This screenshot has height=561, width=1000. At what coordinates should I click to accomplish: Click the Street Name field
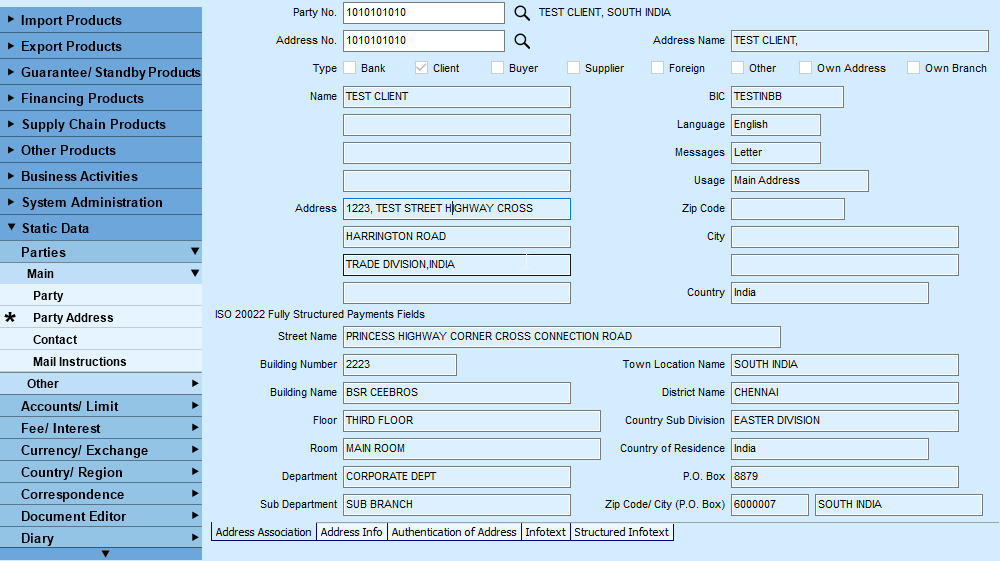(x=562, y=337)
